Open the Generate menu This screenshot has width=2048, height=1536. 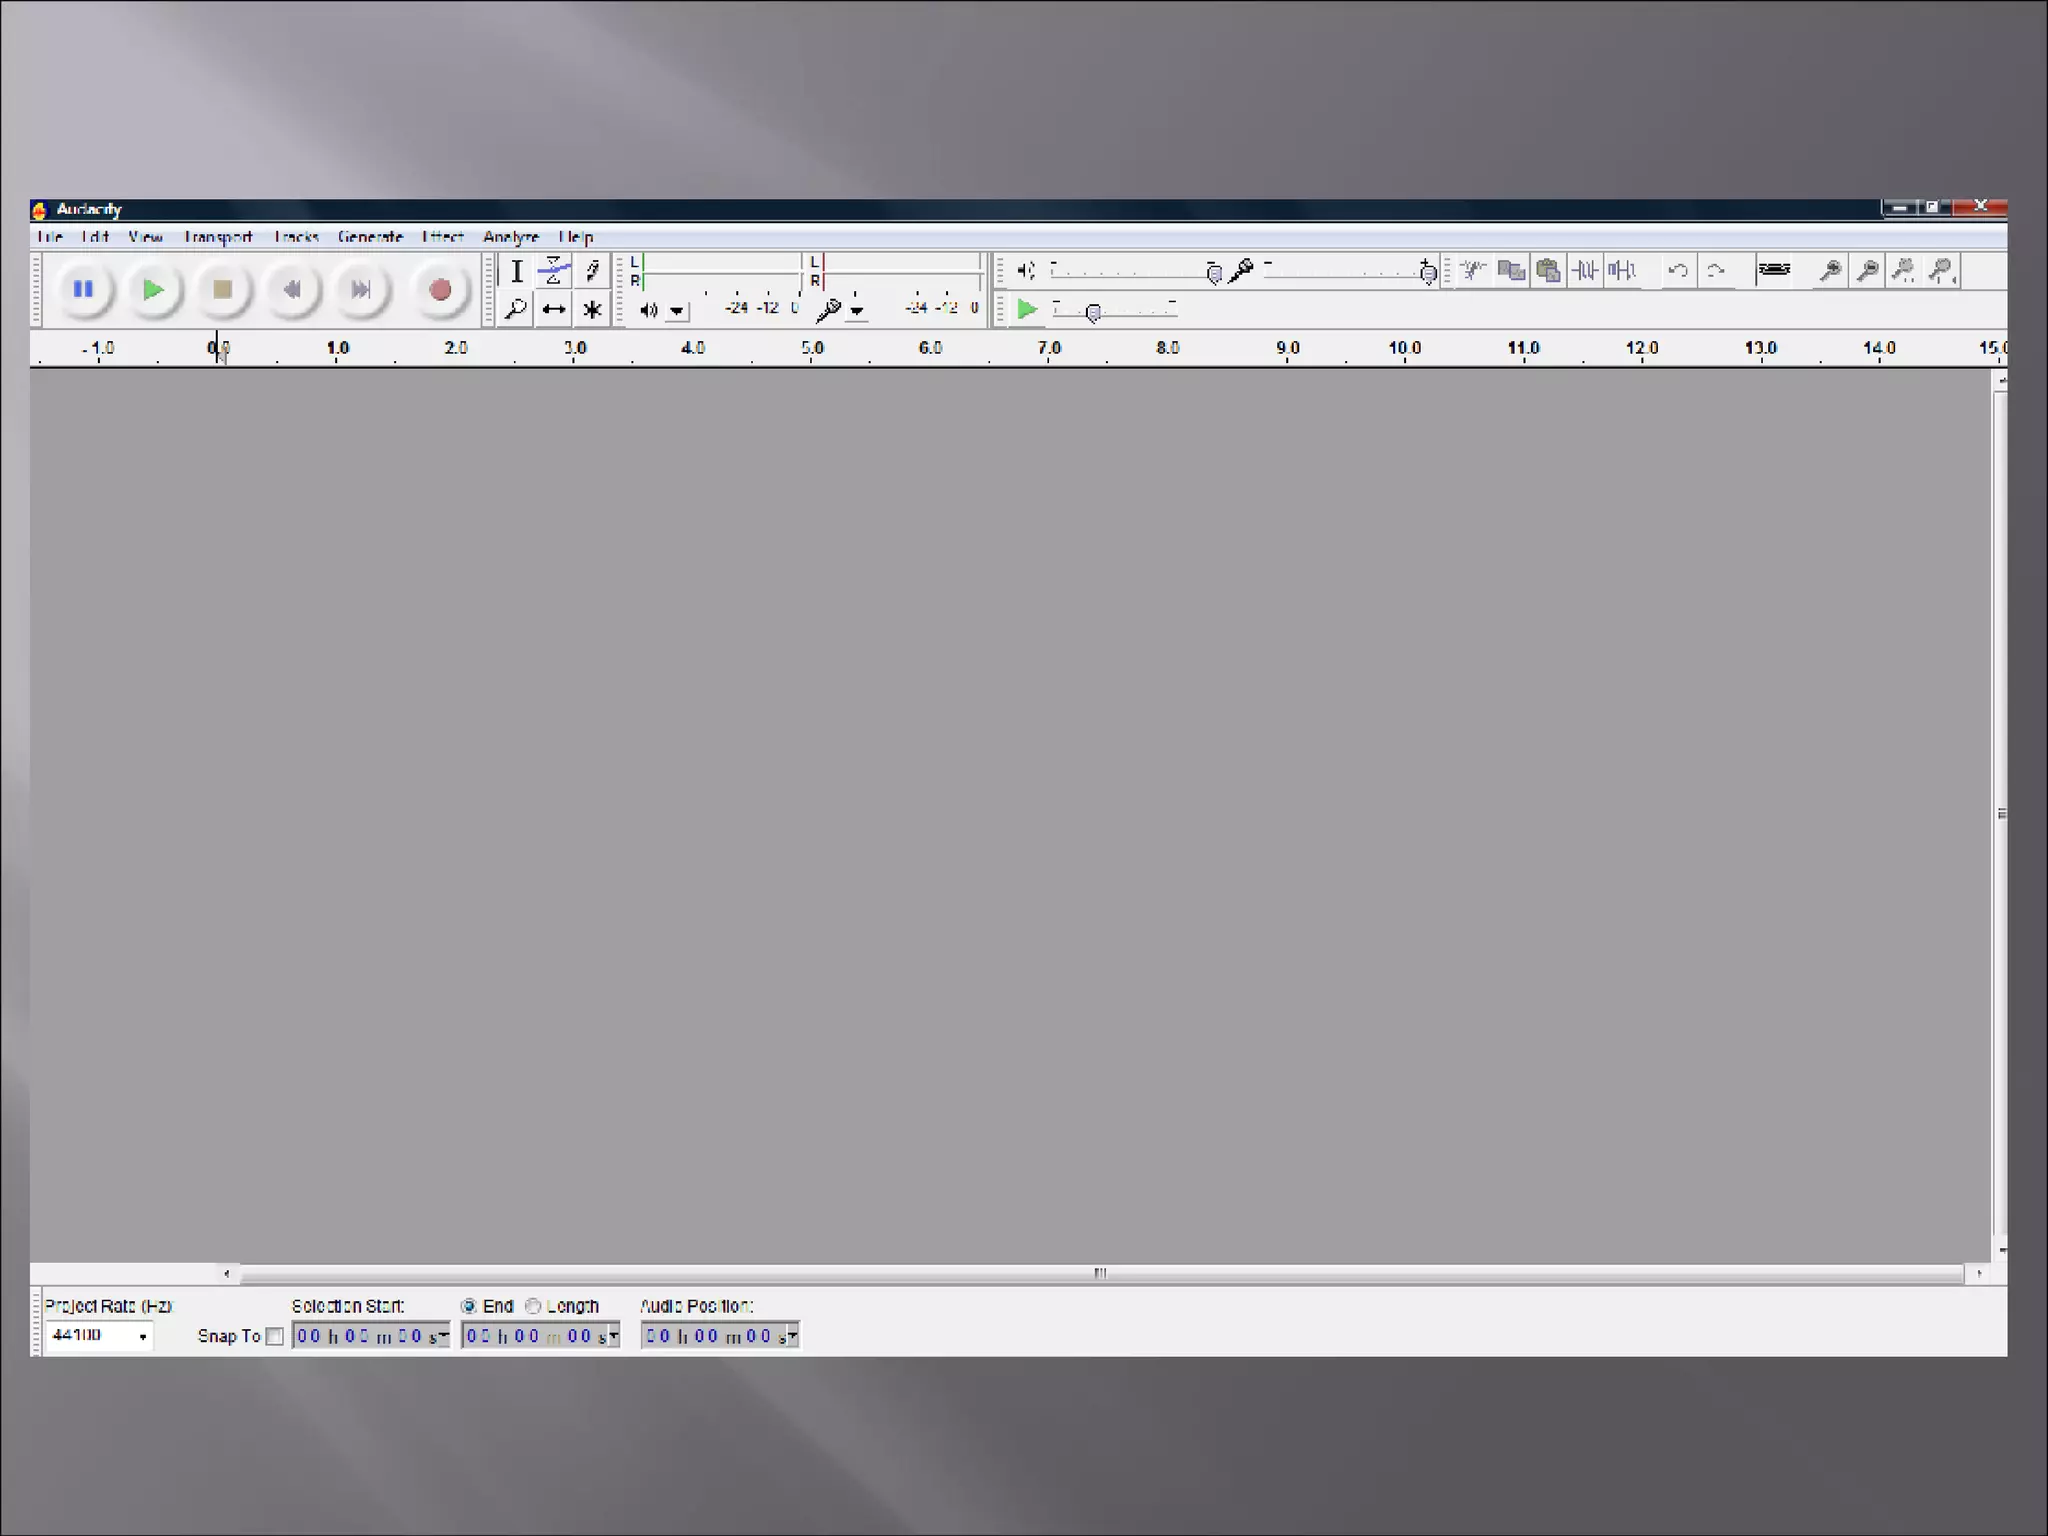click(370, 237)
